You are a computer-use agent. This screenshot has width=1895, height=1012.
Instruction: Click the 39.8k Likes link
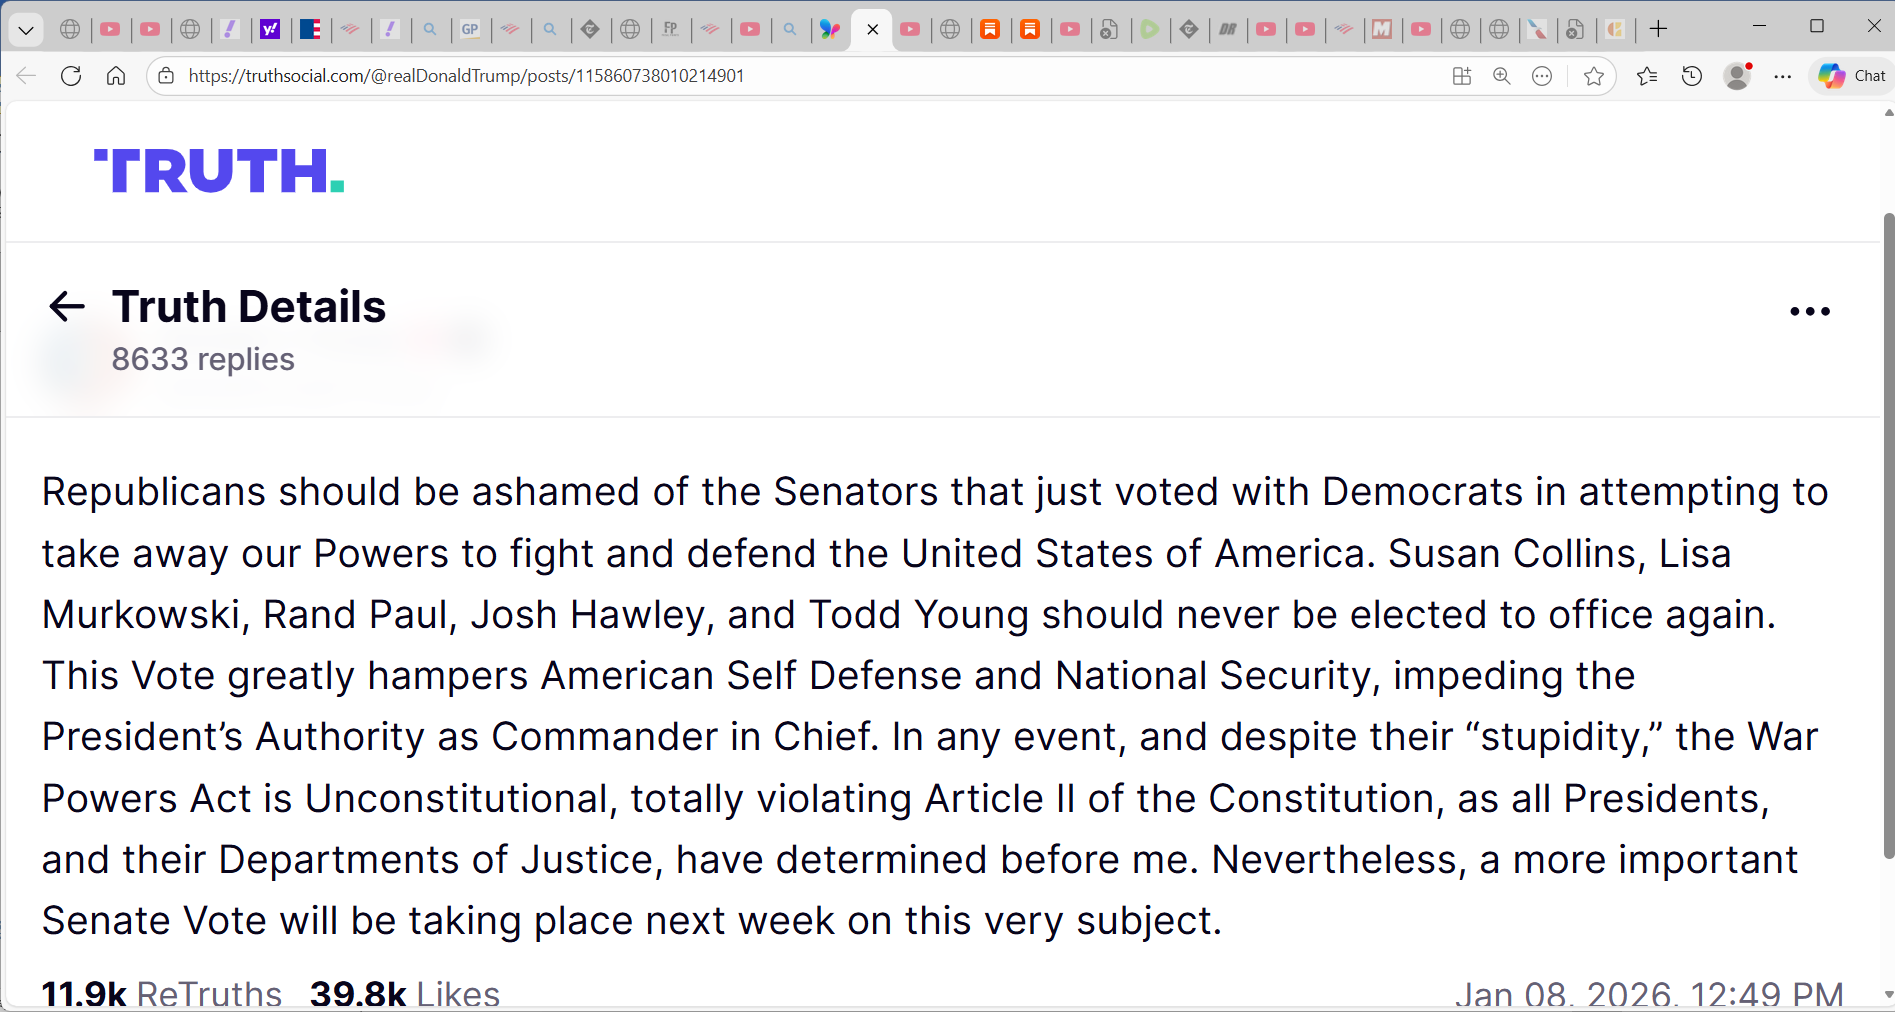[404, 992]
